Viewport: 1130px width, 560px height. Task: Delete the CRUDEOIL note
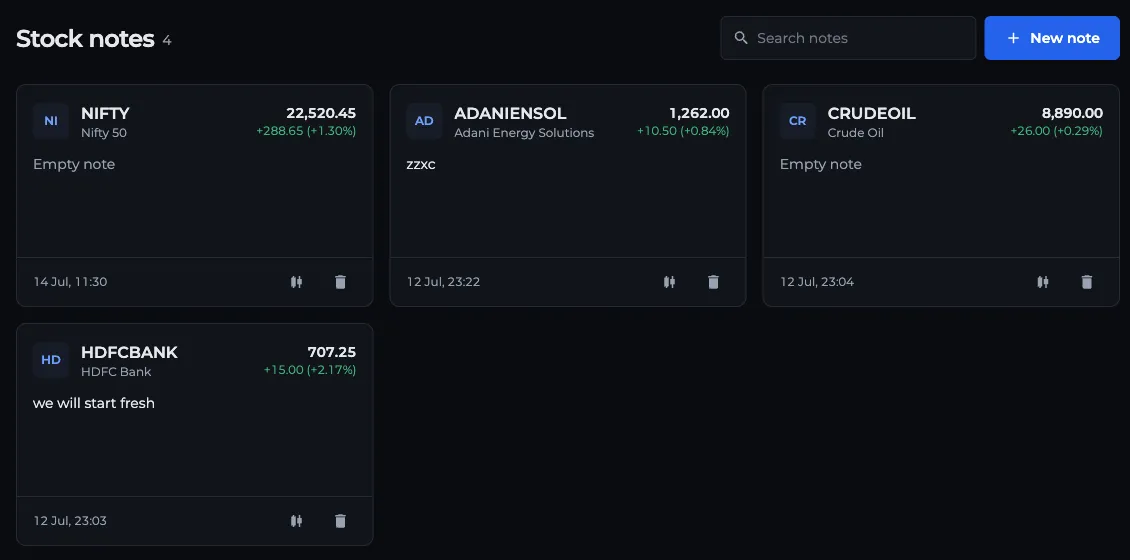point(1087,282)
